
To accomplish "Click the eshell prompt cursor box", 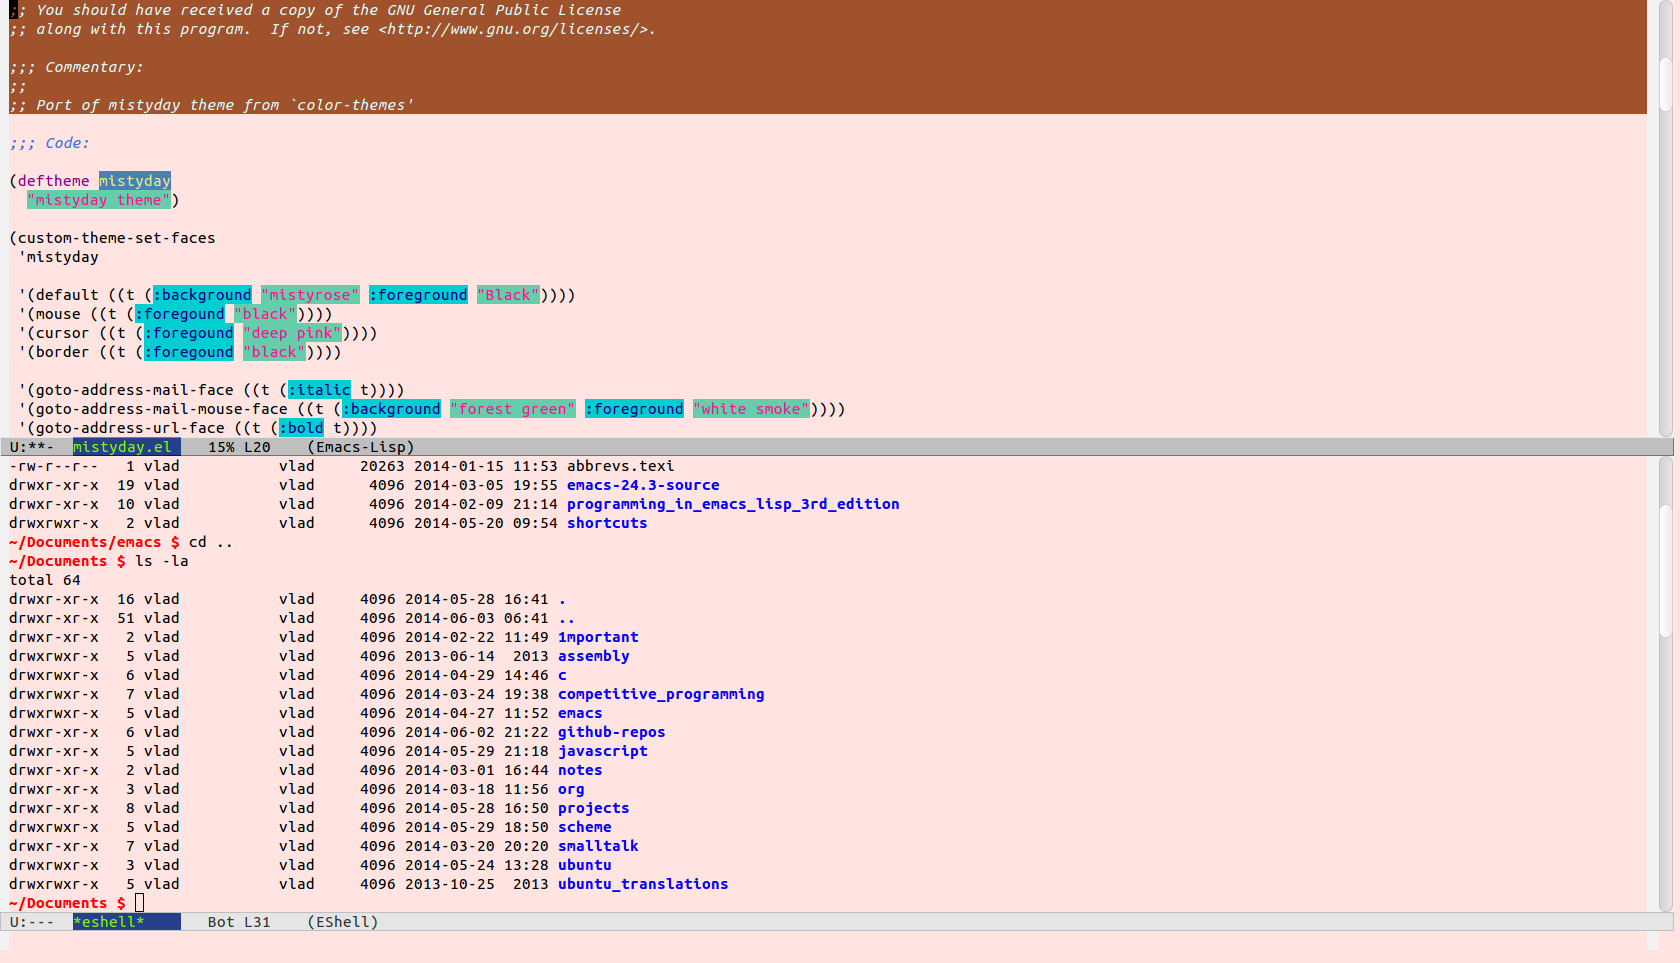I will tap(139, 903).
